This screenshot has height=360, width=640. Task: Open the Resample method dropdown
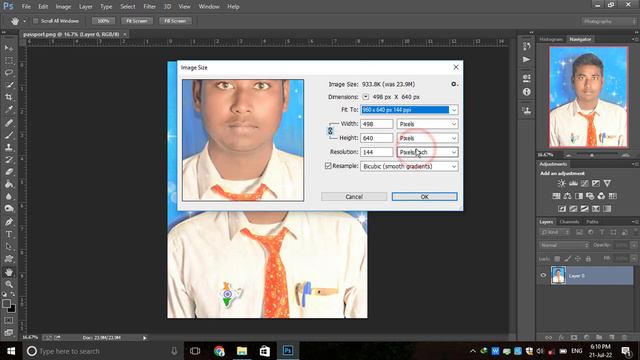[x=409, y=166]
